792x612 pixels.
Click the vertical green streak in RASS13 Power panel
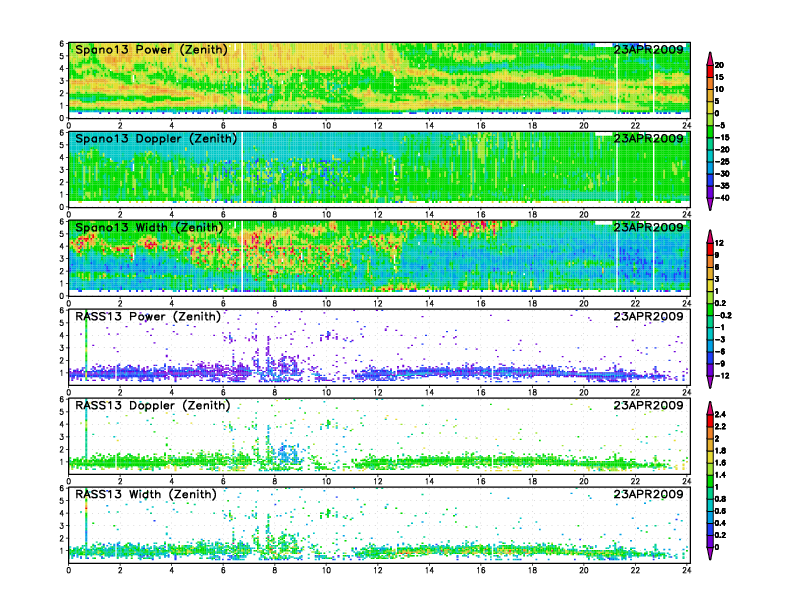pos(86,346)
